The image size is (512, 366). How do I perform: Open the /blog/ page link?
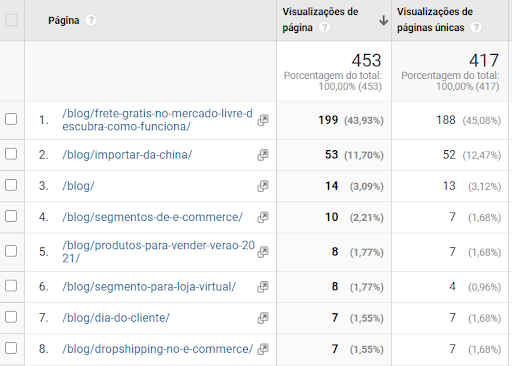pos(78,186)
